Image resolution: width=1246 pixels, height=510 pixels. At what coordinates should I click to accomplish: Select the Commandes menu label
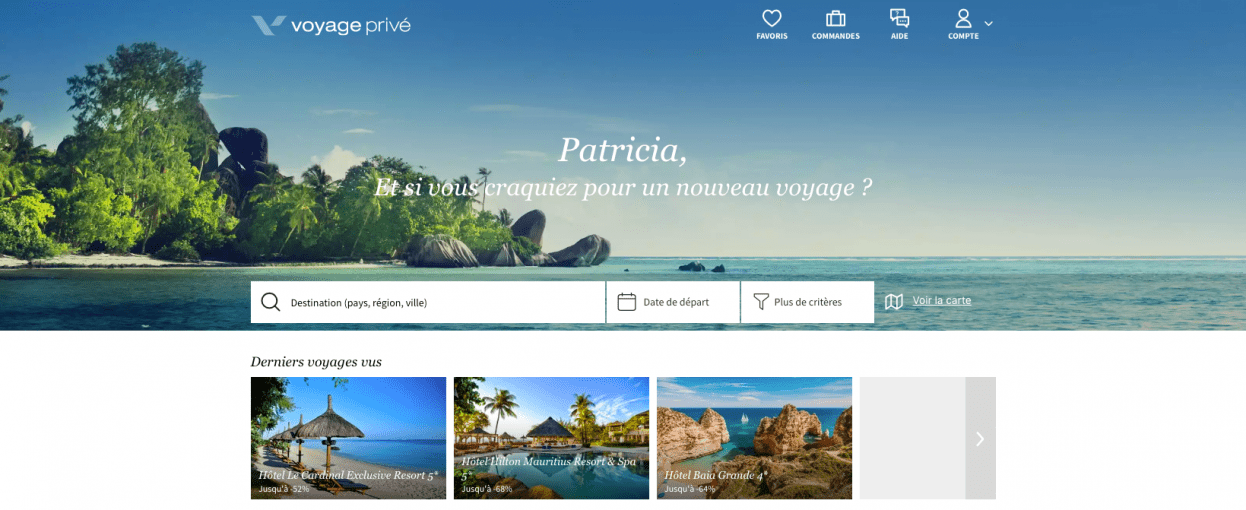point(835,36)
